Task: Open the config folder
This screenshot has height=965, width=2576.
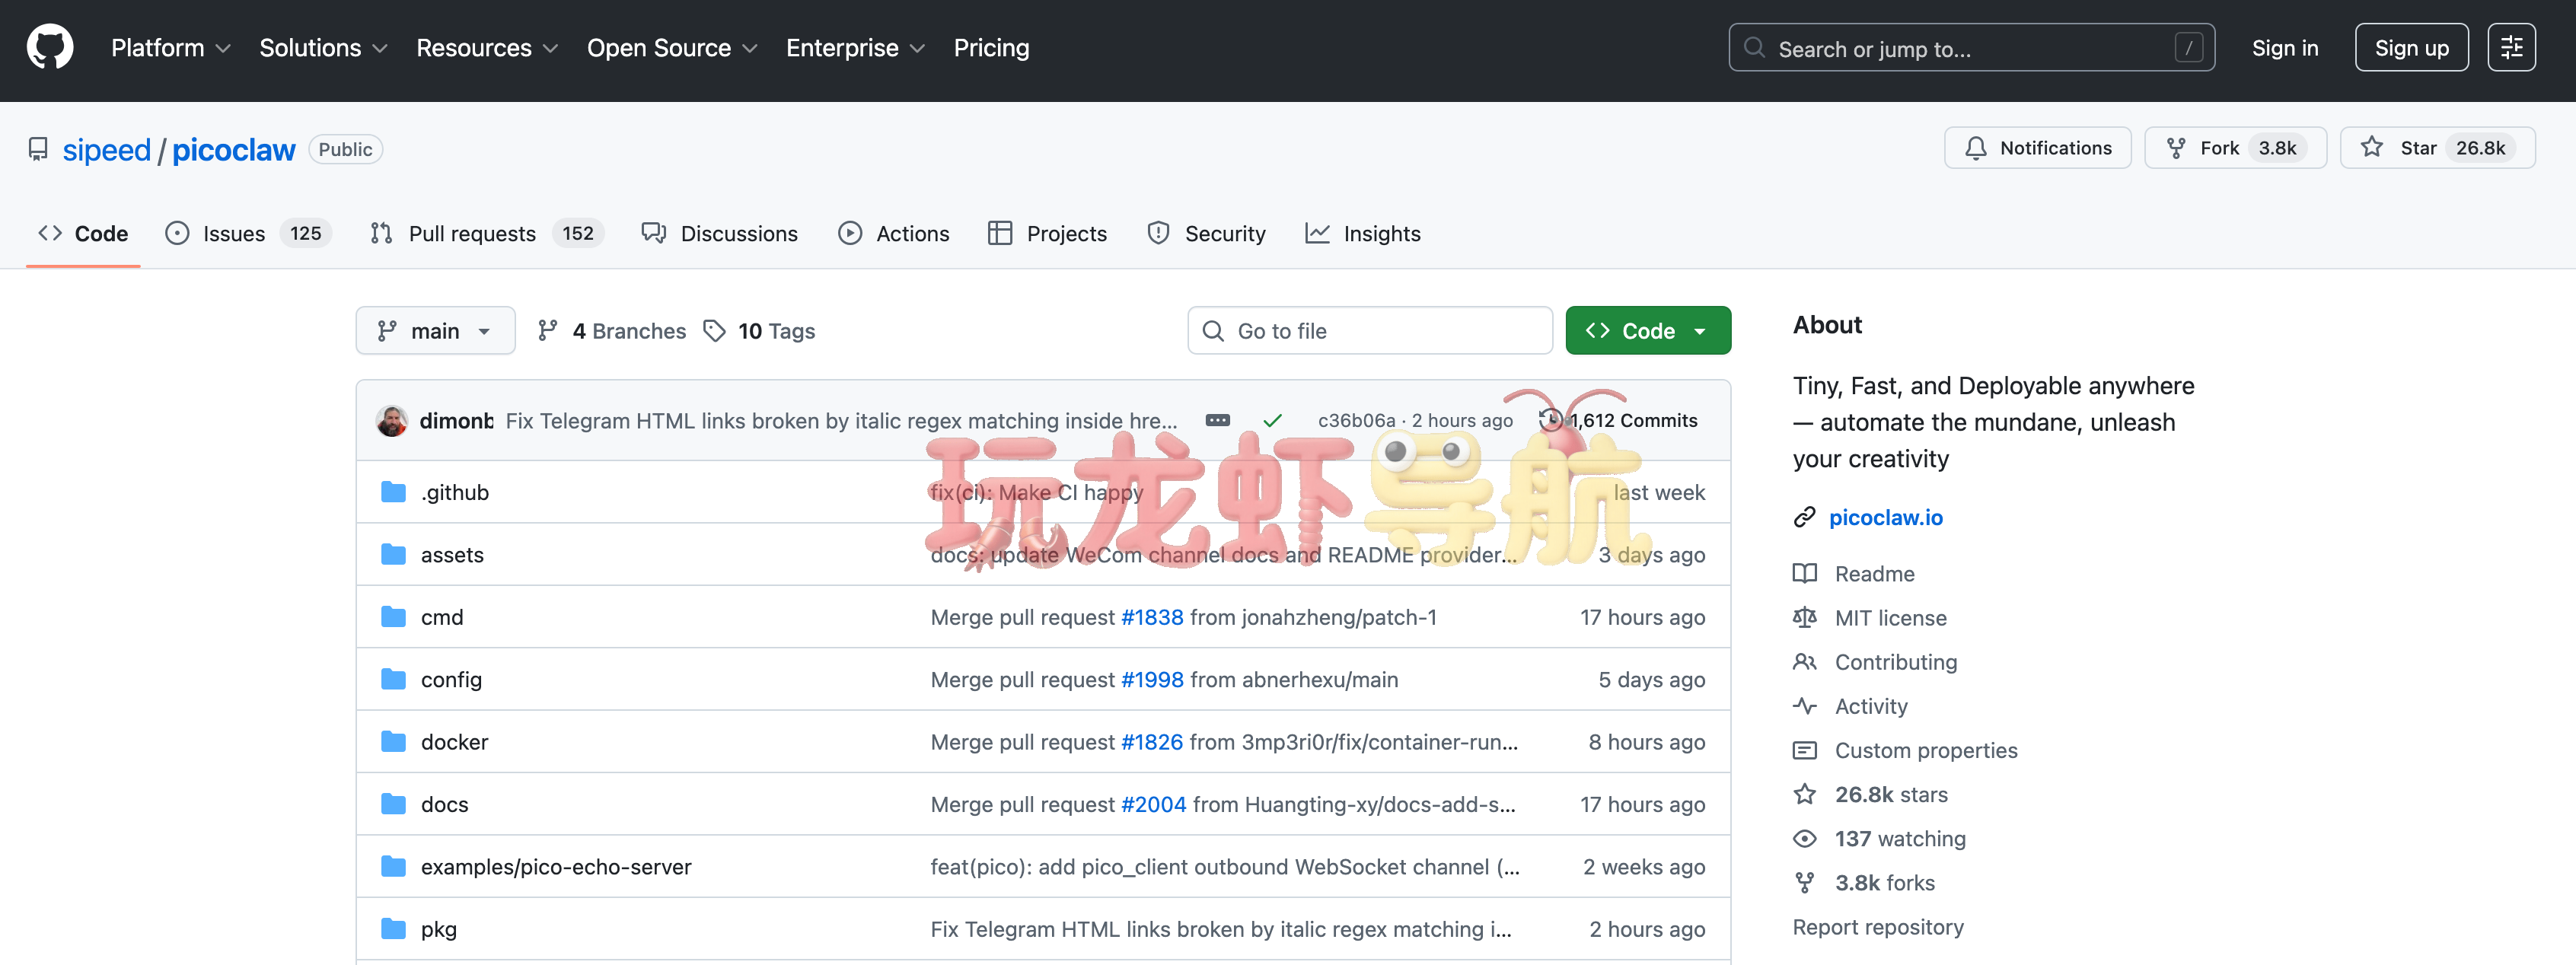Action: pyautogui.click(x=451, y=680)
